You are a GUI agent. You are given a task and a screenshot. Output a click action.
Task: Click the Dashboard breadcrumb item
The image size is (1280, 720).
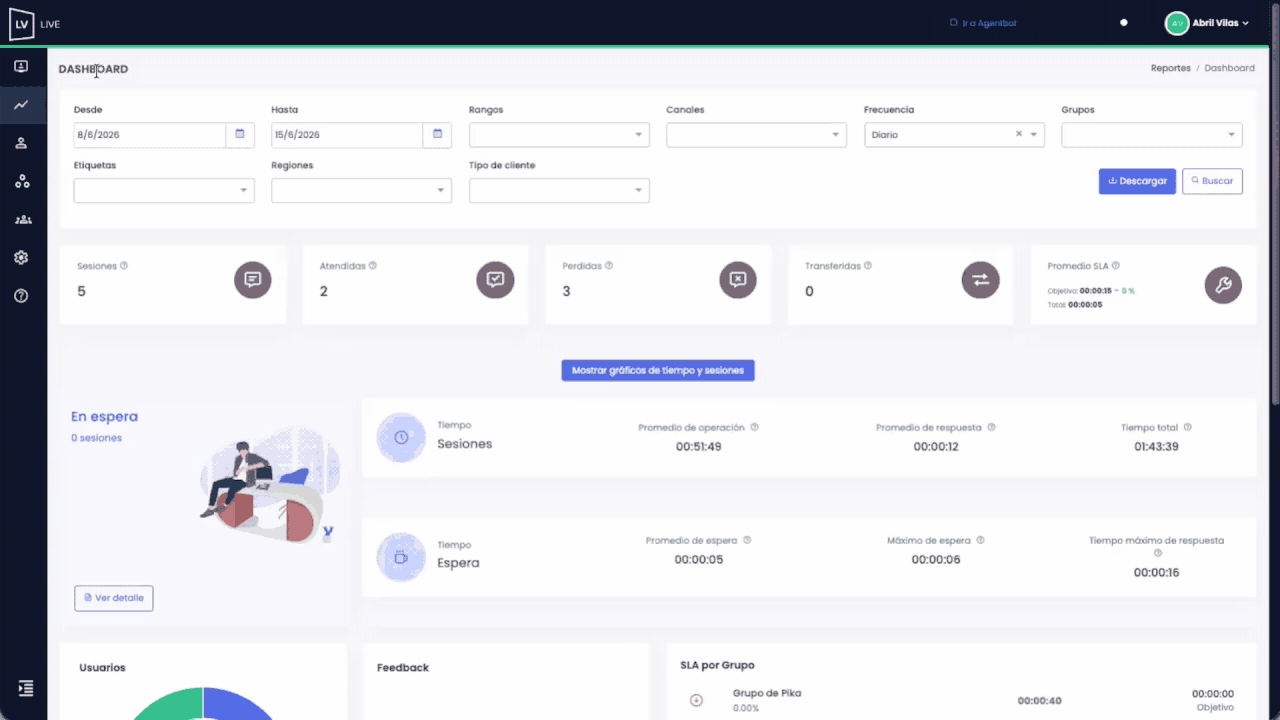pos(1229,68)
